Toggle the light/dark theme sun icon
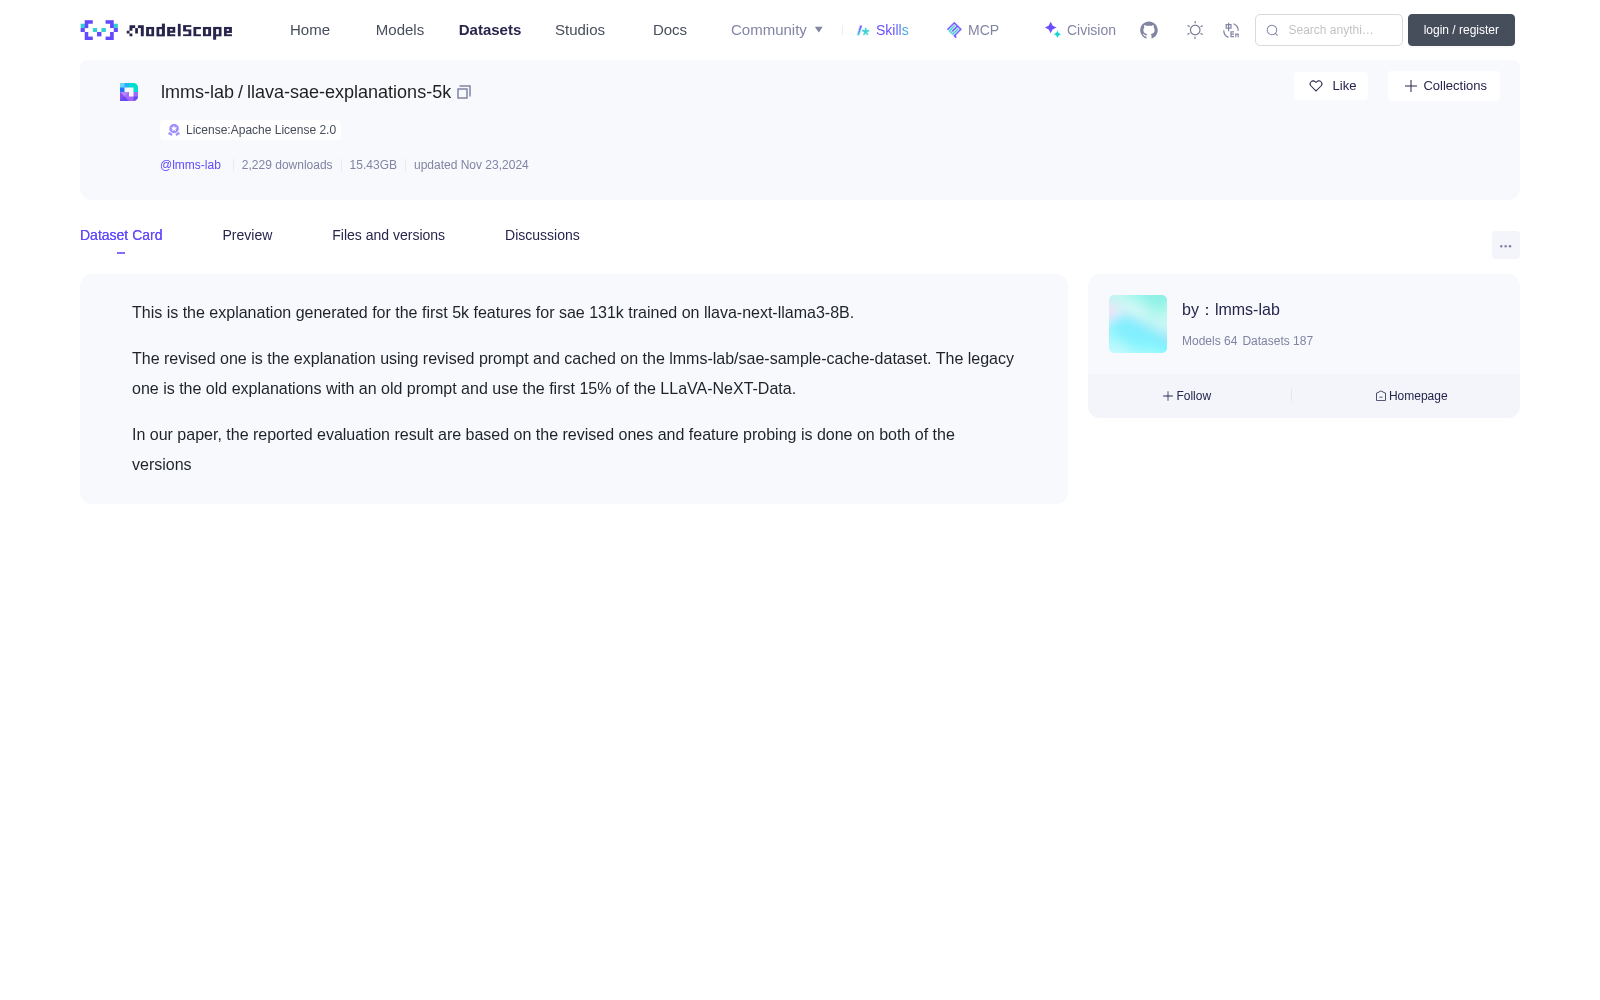 [x=1195, y=30]
